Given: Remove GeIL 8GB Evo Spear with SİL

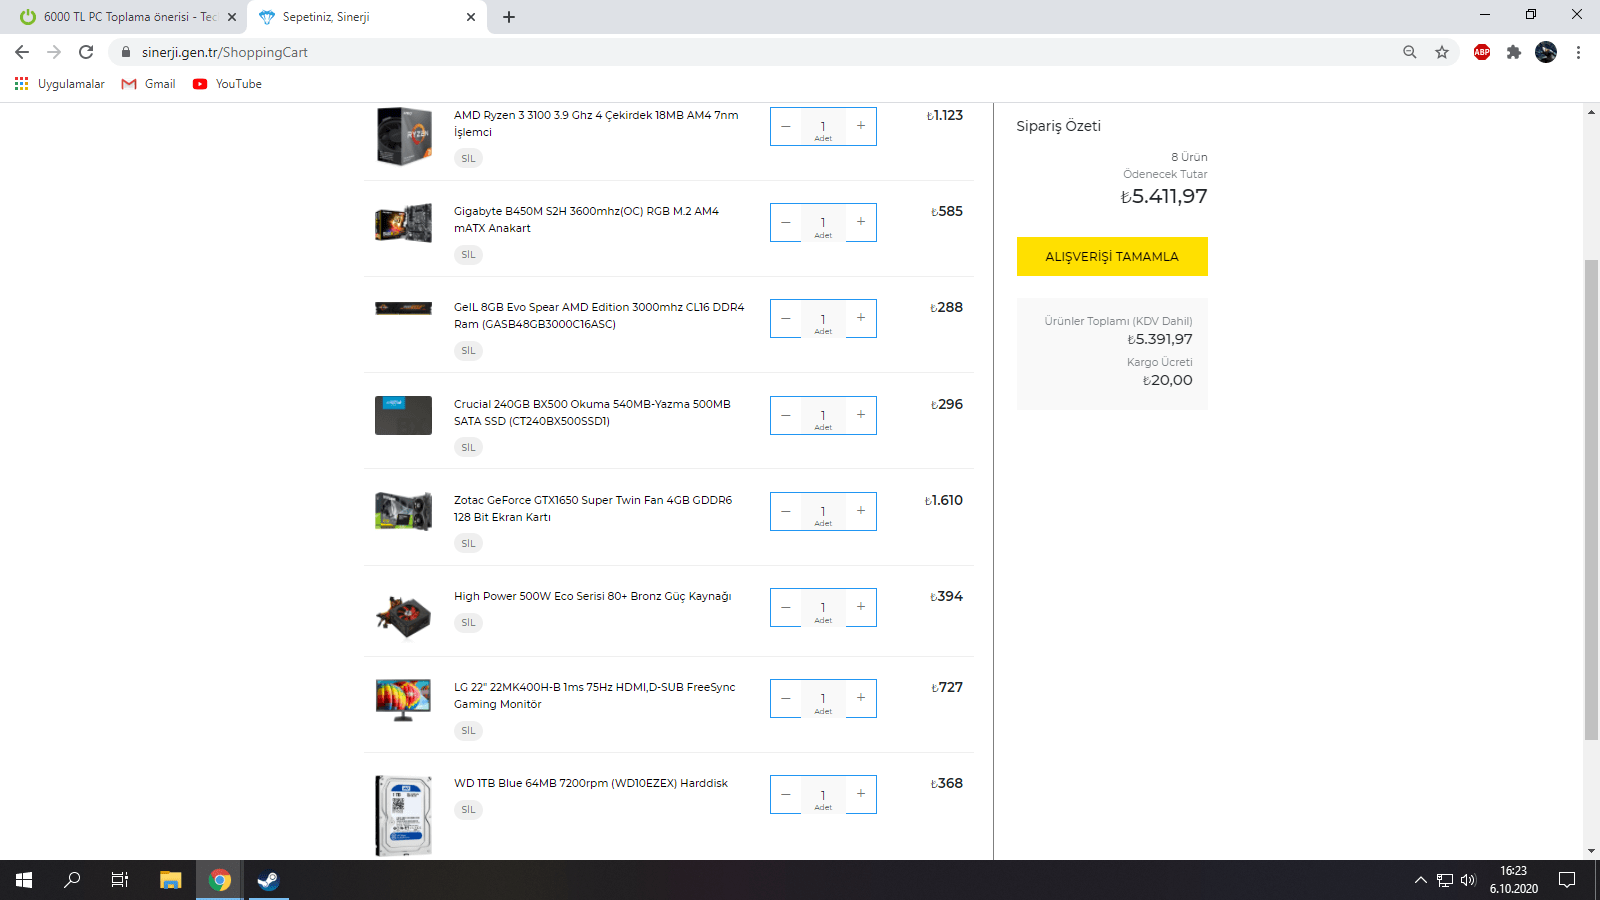Looking at the screenshot, I should [x=468, y=350].
